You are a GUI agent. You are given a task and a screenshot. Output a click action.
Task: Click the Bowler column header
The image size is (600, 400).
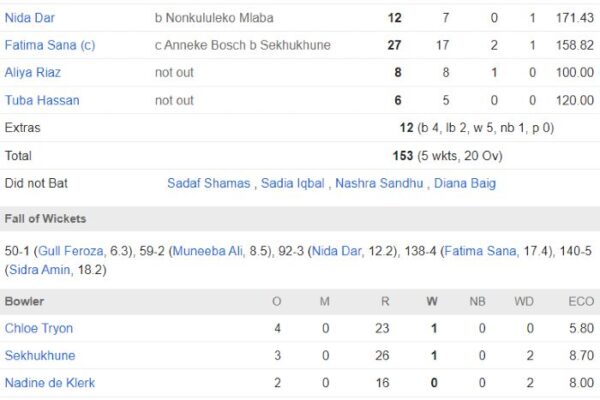(25, 301)
